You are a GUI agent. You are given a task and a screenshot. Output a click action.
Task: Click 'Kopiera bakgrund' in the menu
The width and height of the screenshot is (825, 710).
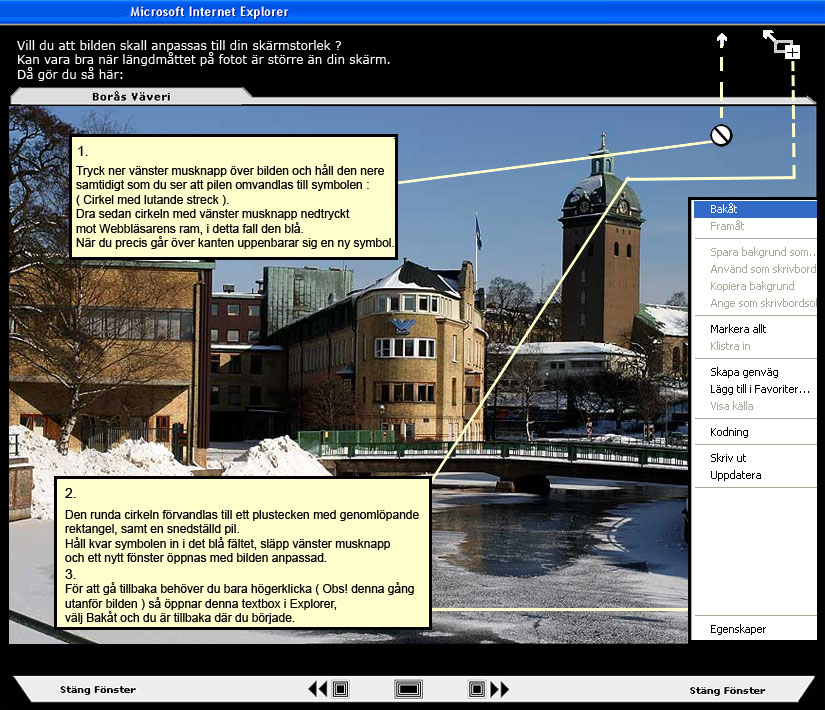tap(755, 286)
